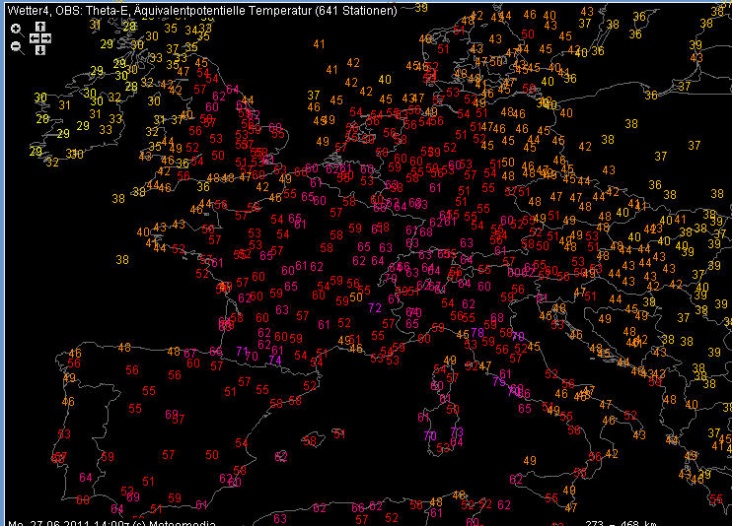Click the date timestamp in the bottom-left corner
Viewport: 732px width, 526px height.
click(x=75, y=520)
